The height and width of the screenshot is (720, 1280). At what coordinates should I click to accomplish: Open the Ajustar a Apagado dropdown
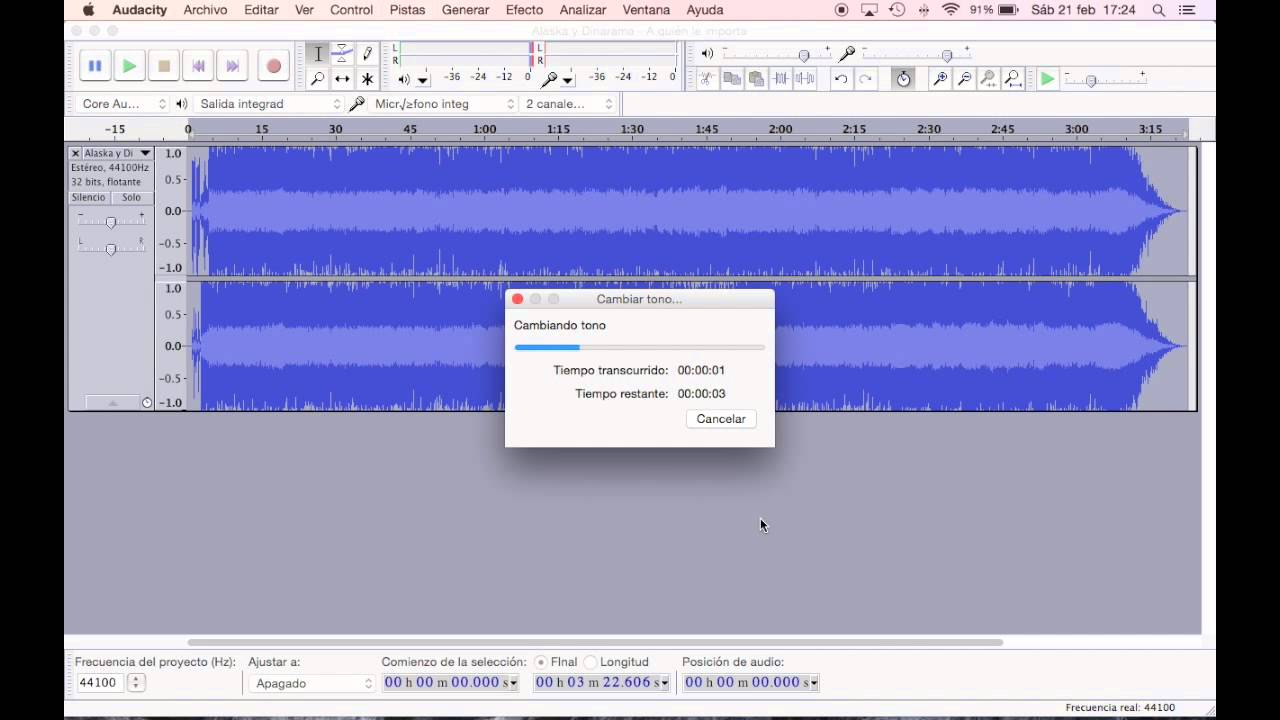(x=312, y=684)
